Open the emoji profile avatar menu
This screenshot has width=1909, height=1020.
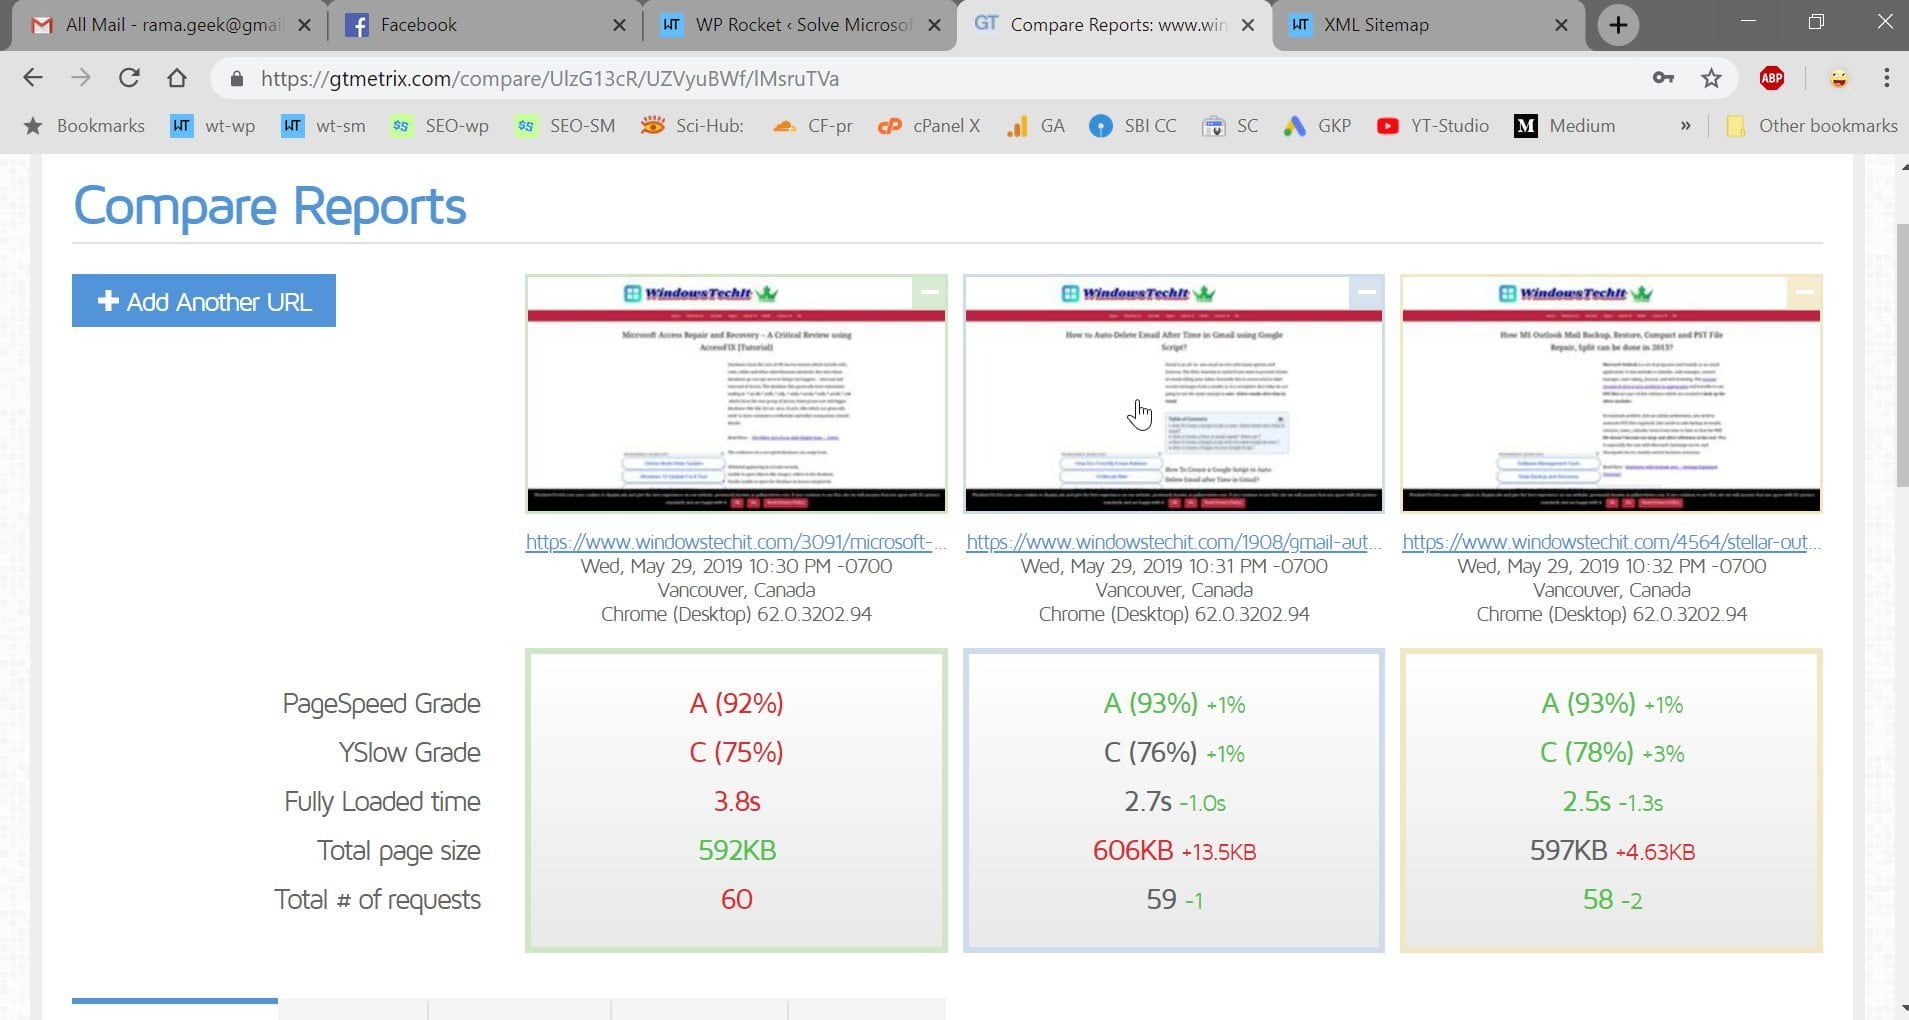point(1838,78)
